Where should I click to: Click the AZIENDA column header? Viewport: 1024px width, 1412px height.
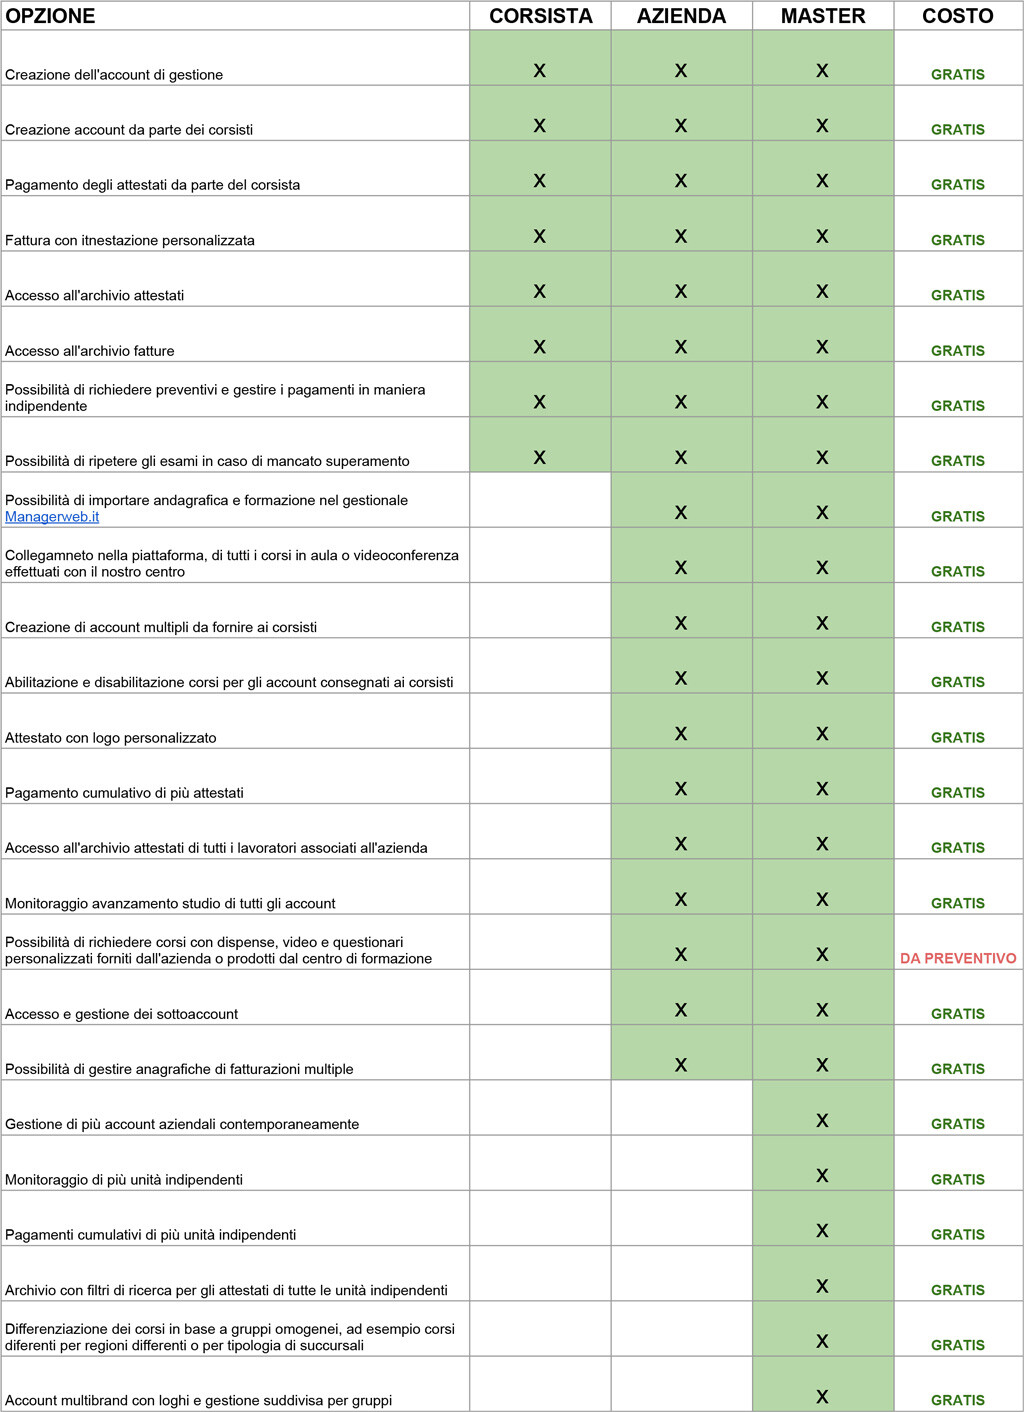pos(681,16)
